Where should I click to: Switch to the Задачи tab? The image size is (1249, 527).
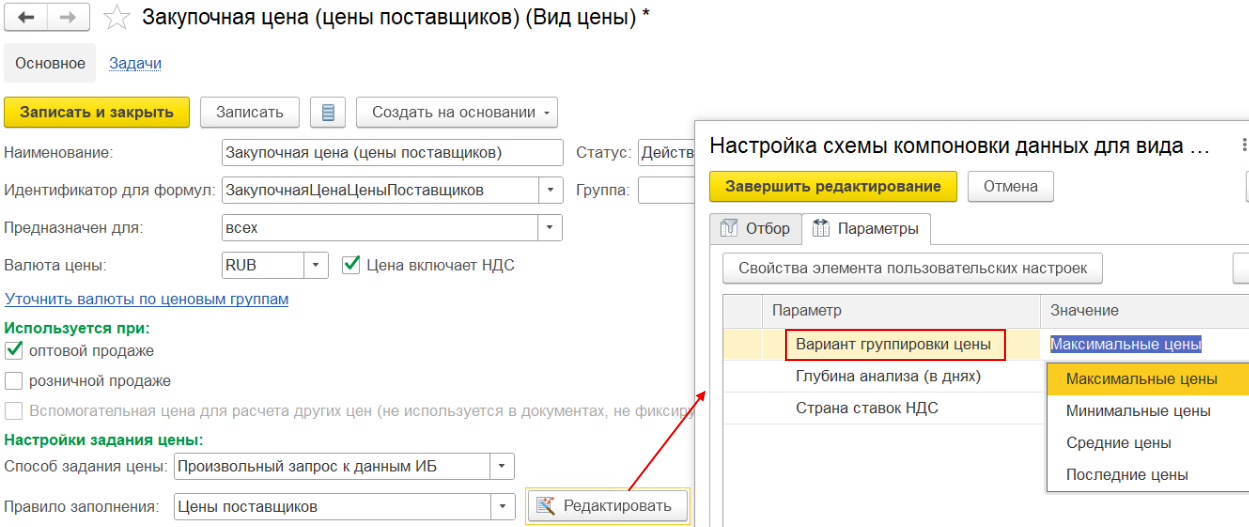coord(135,63)
